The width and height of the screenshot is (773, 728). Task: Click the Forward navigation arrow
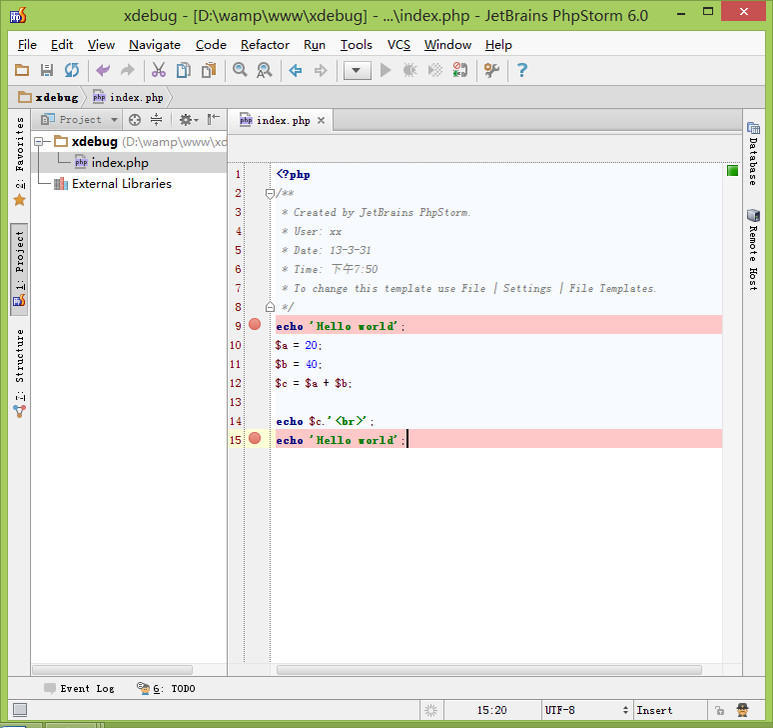pyautogui.click(x=320, y=70)
